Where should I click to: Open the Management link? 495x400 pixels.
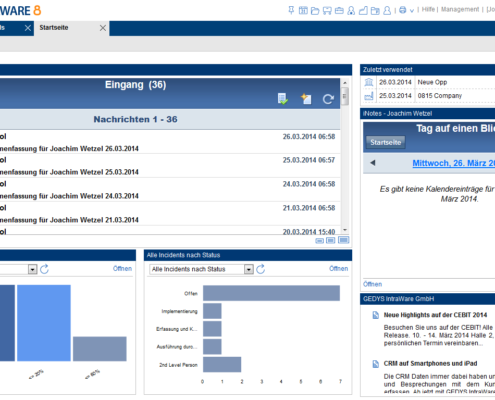460,9
